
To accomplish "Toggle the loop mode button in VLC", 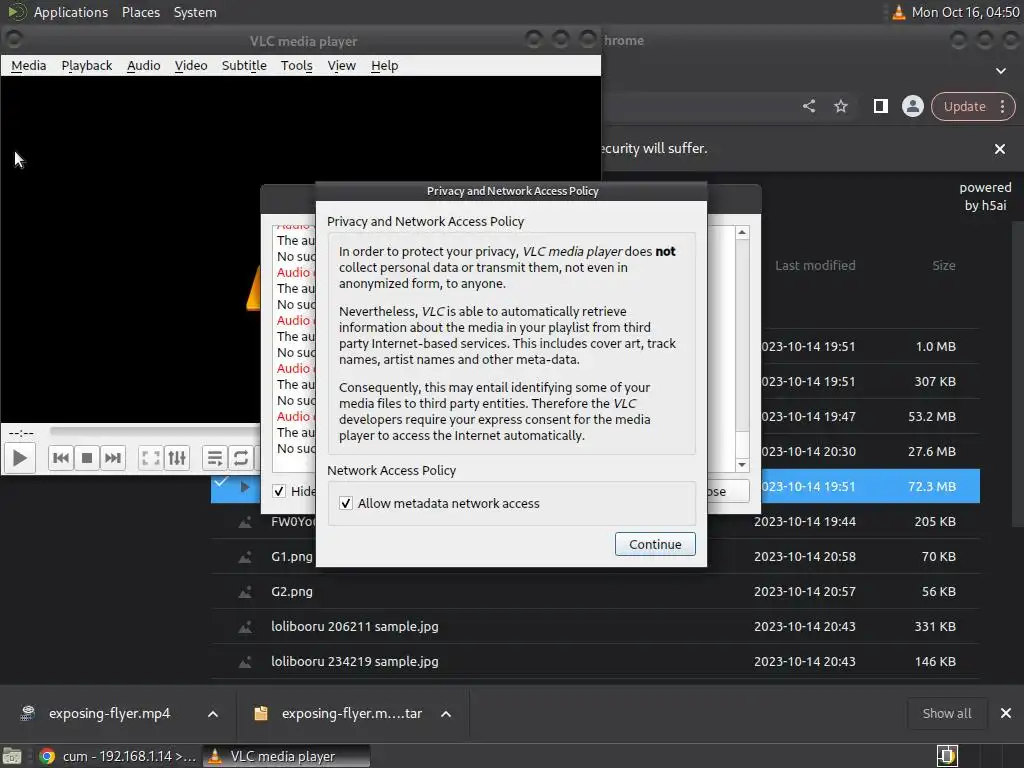I will click(x=241, y=458).
